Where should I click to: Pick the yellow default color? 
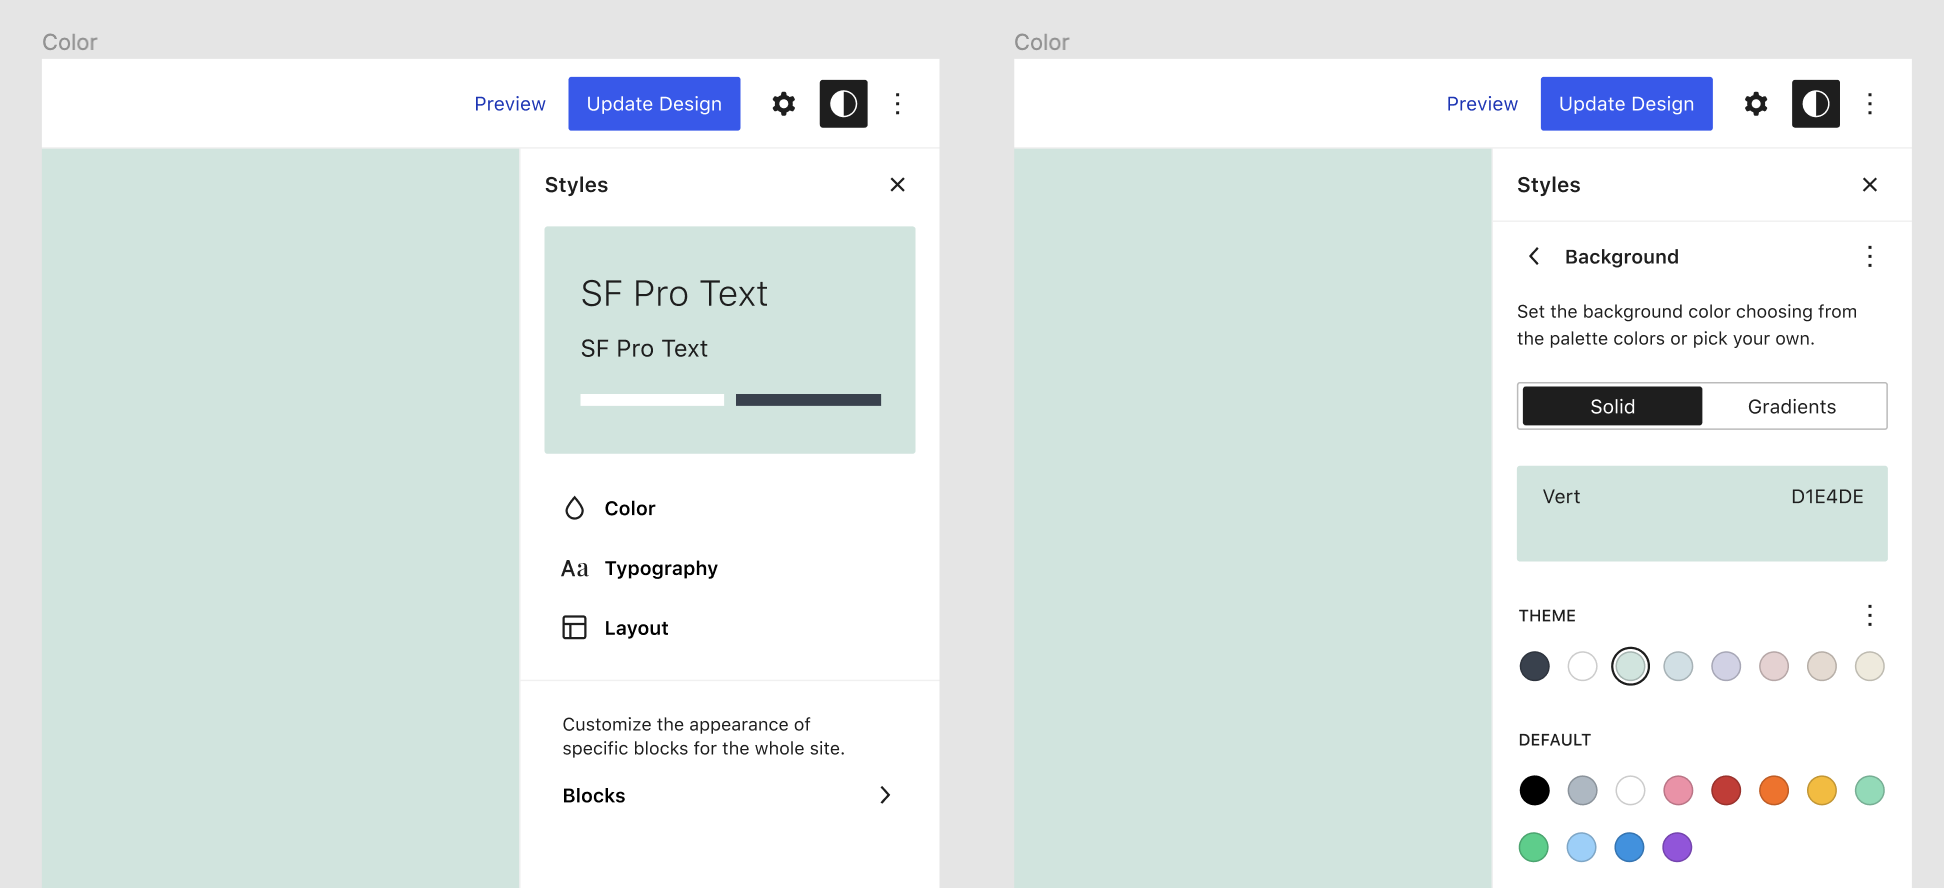coord(1822,790)
